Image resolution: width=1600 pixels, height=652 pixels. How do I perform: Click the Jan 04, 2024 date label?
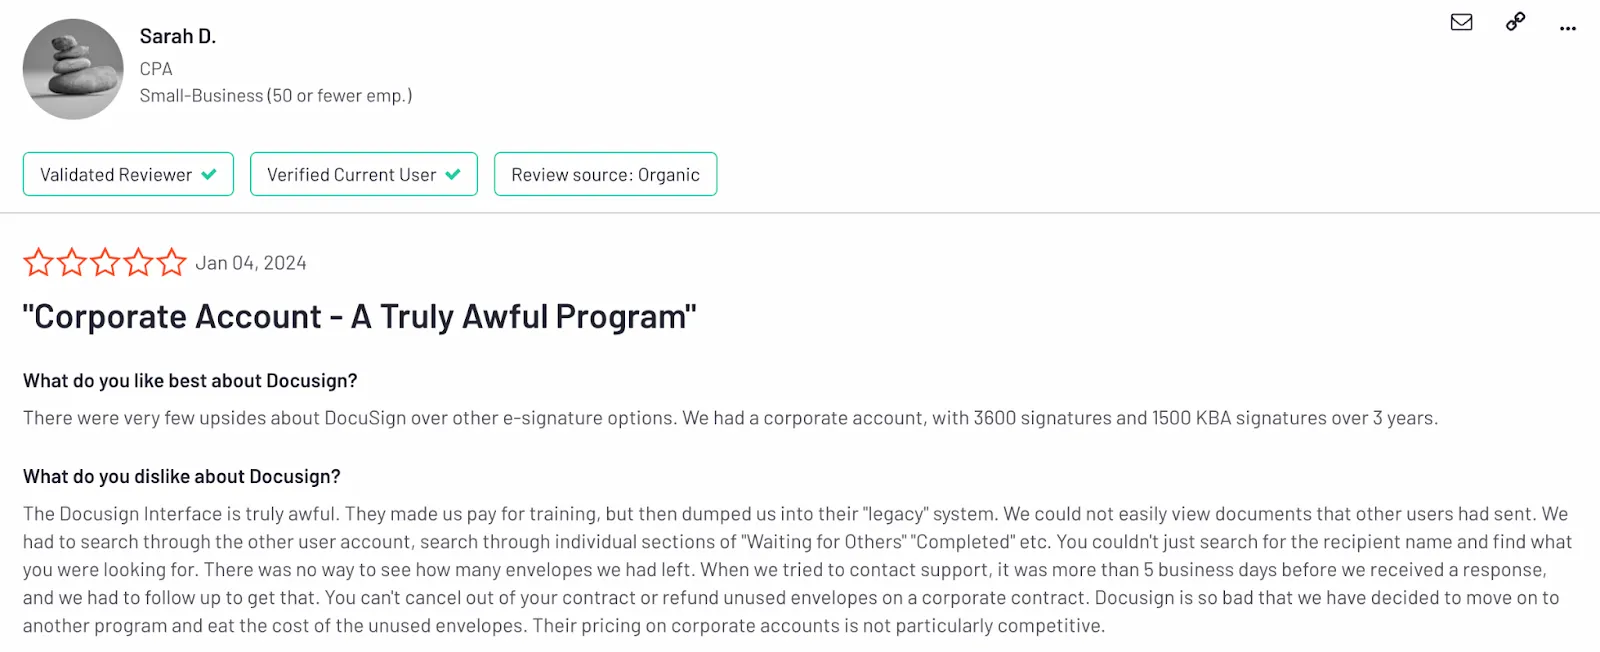(251, 262)
